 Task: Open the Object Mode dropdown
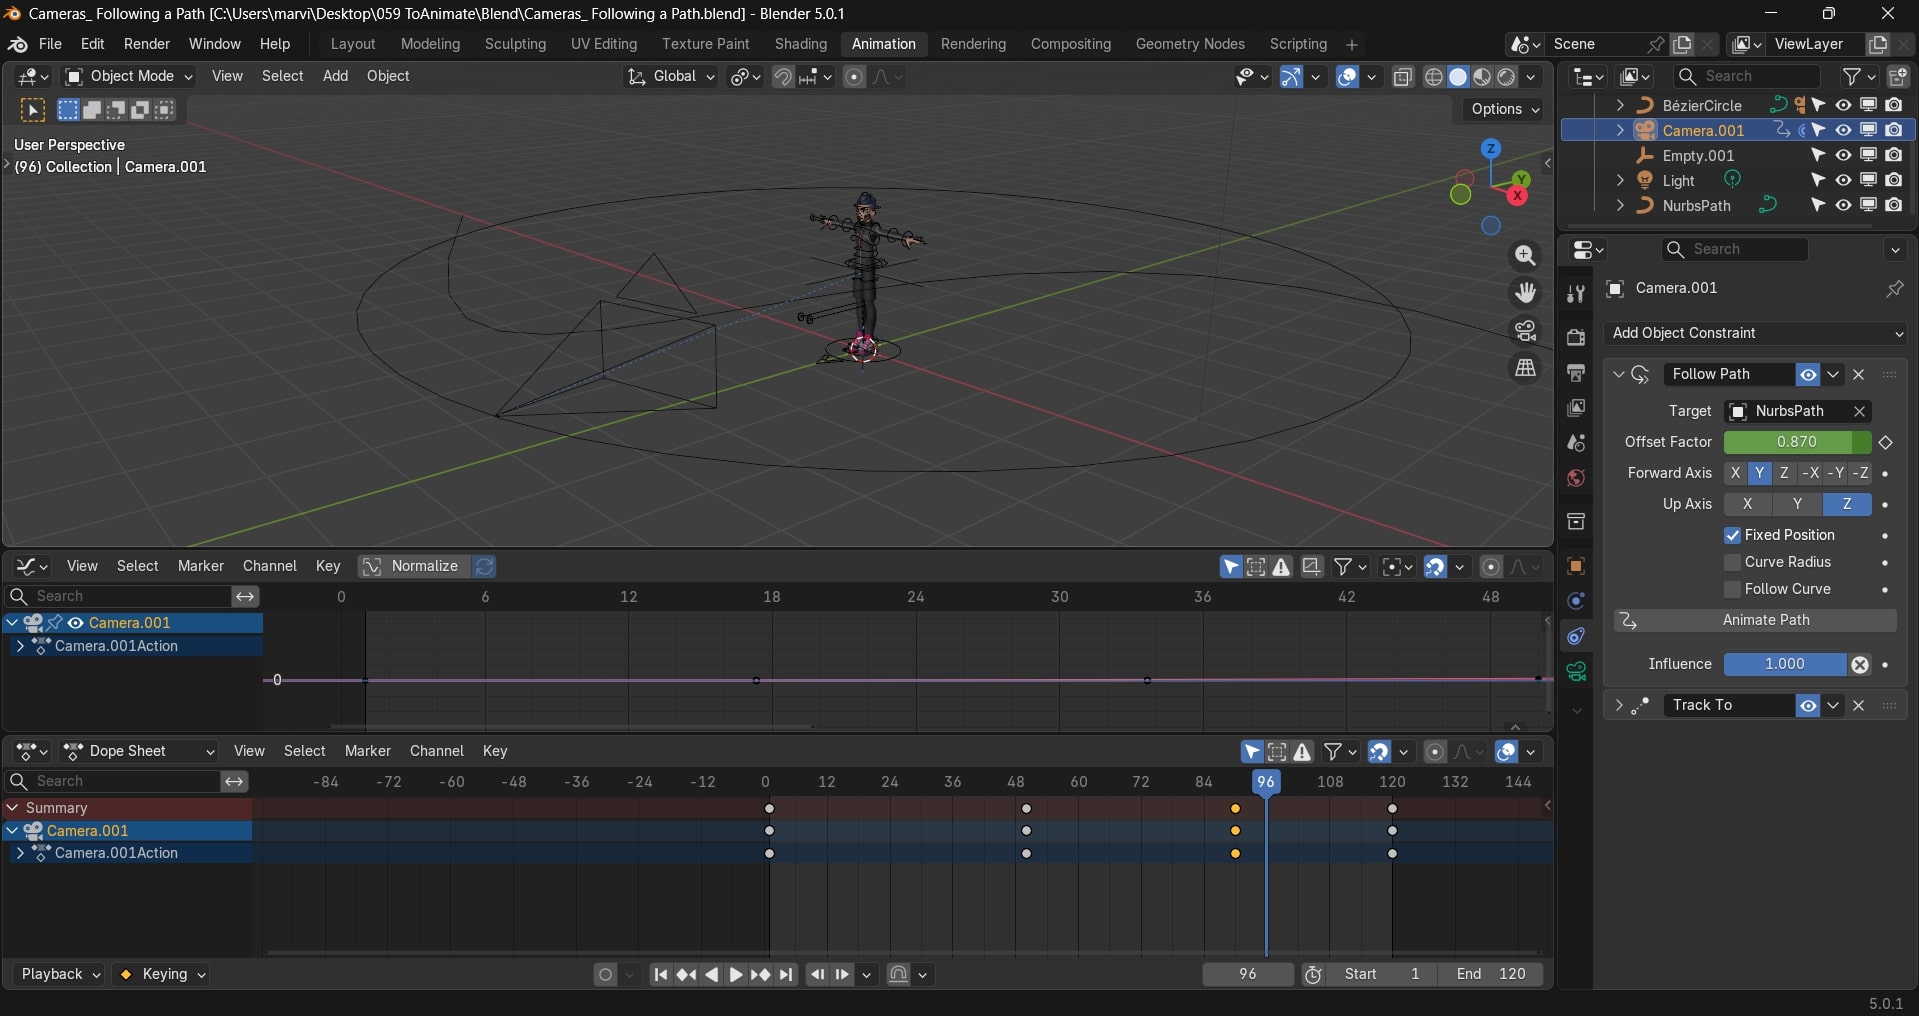tap(129, 76)
